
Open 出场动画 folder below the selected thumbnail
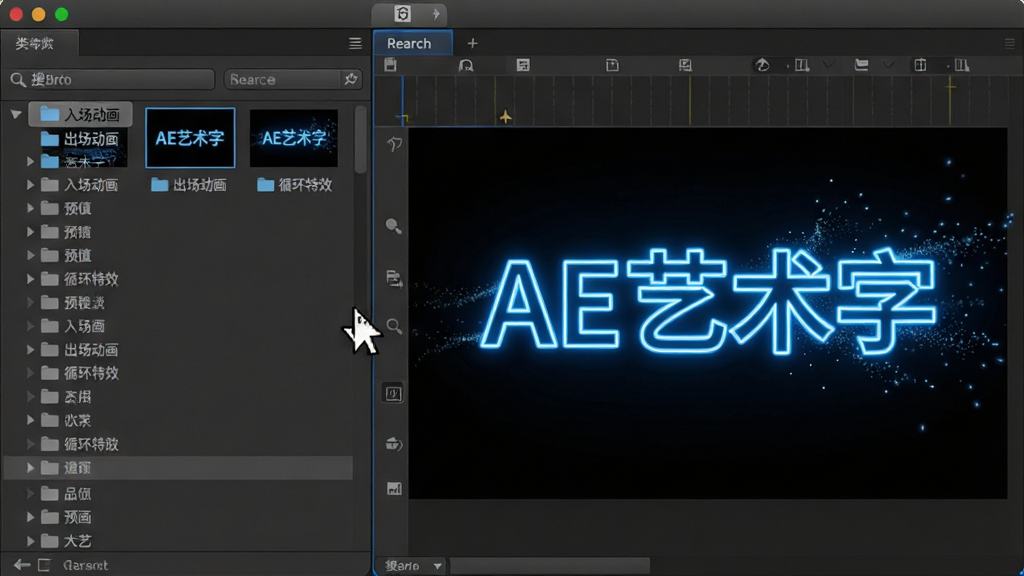pyautogui.click(x=189, y=185)
